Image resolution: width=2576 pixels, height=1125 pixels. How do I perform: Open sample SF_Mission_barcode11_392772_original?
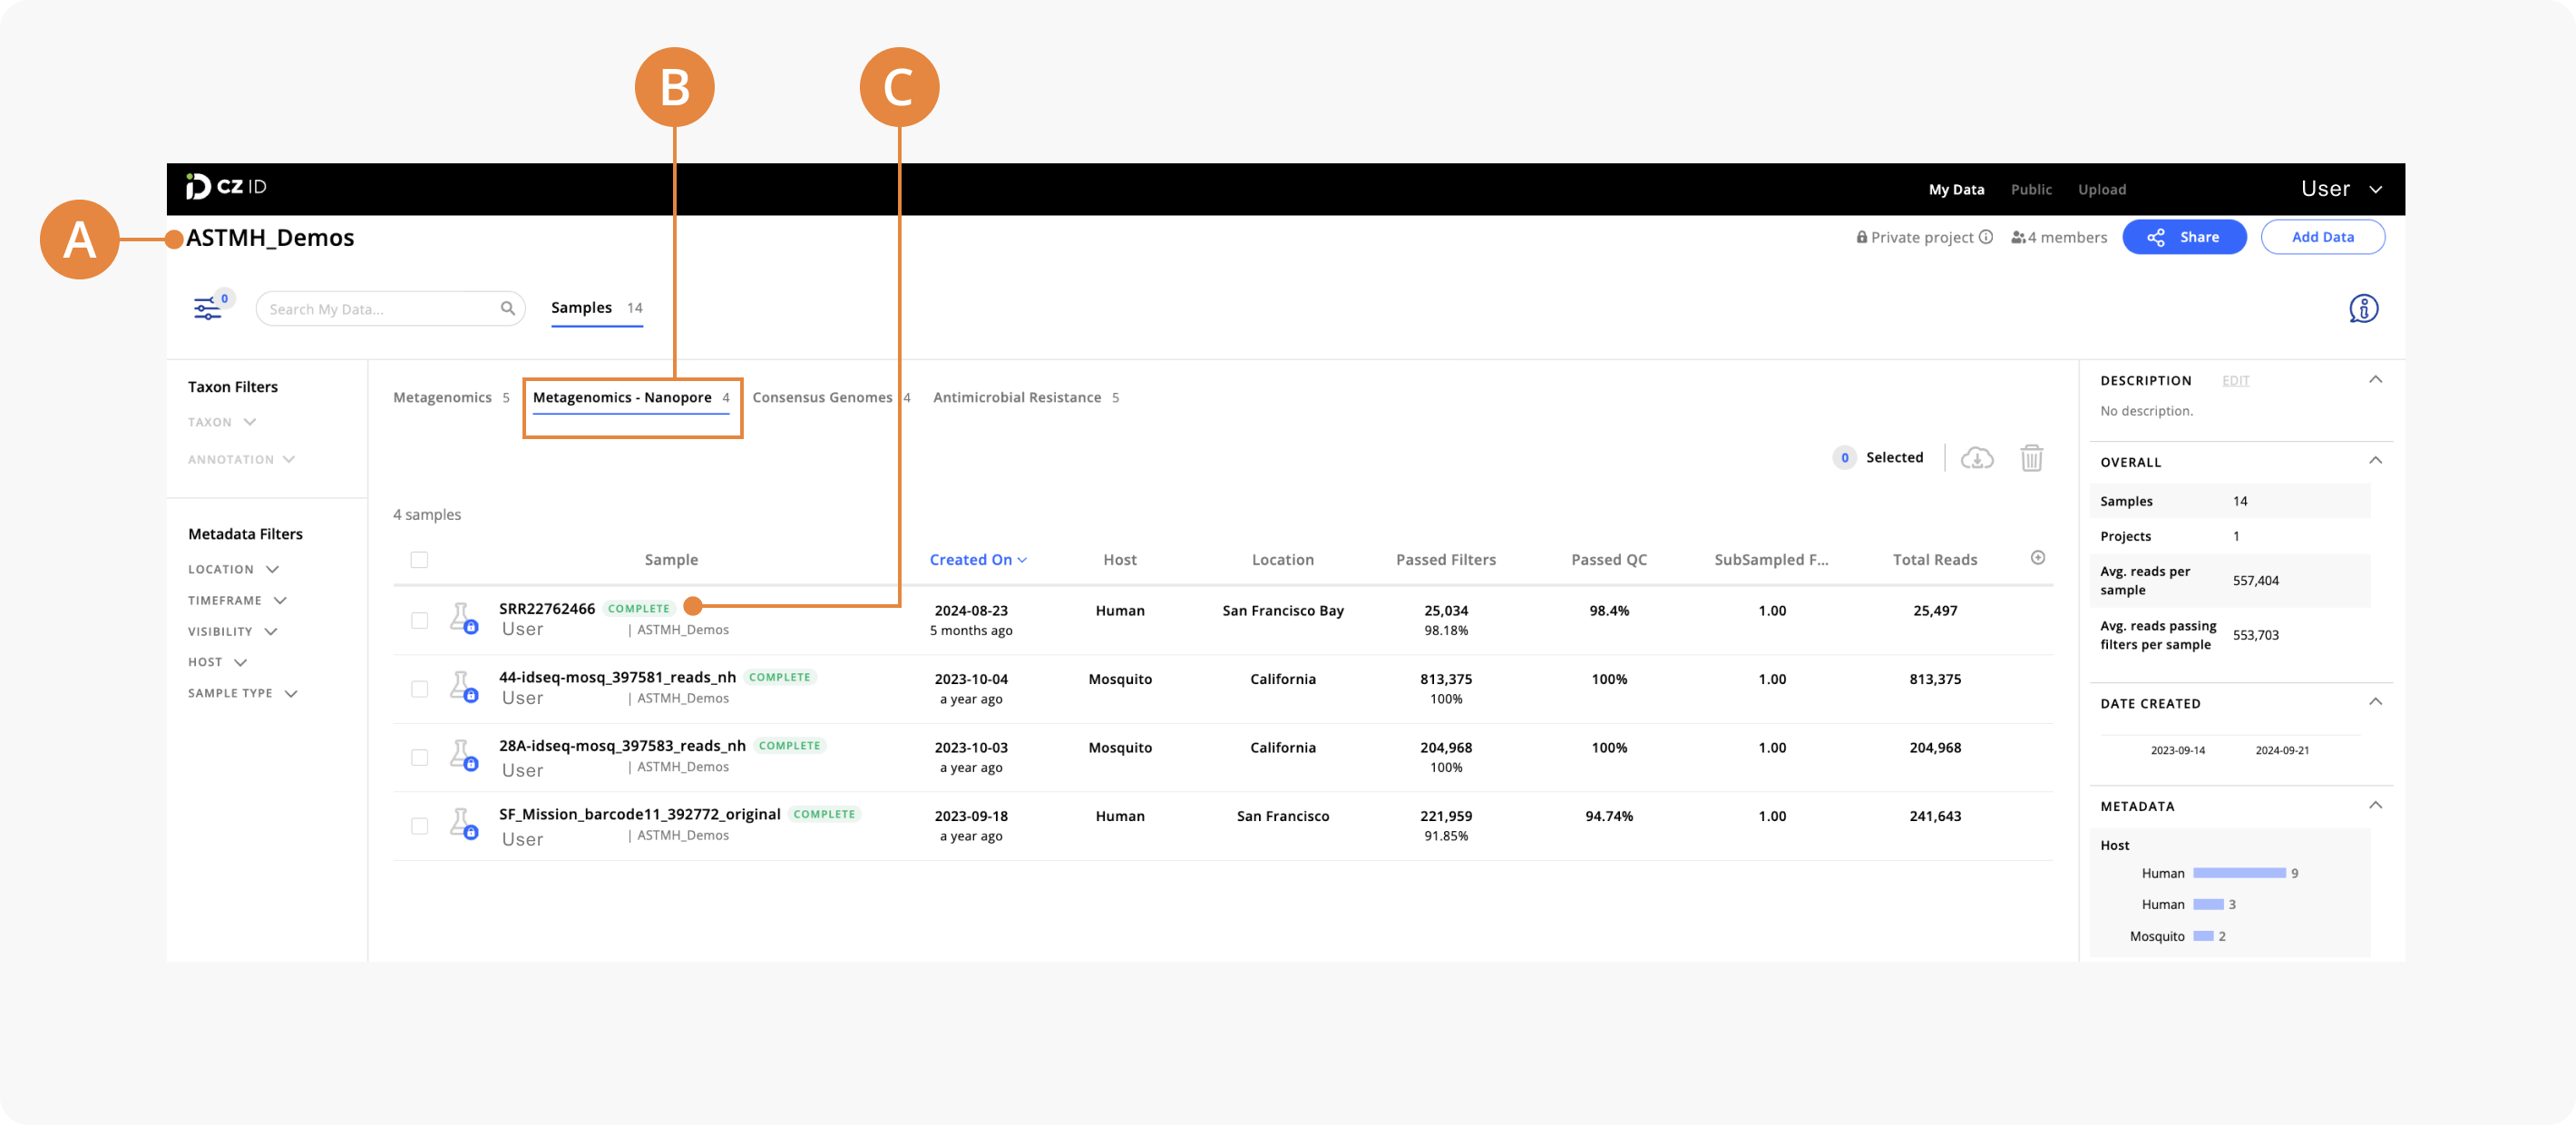639,815
